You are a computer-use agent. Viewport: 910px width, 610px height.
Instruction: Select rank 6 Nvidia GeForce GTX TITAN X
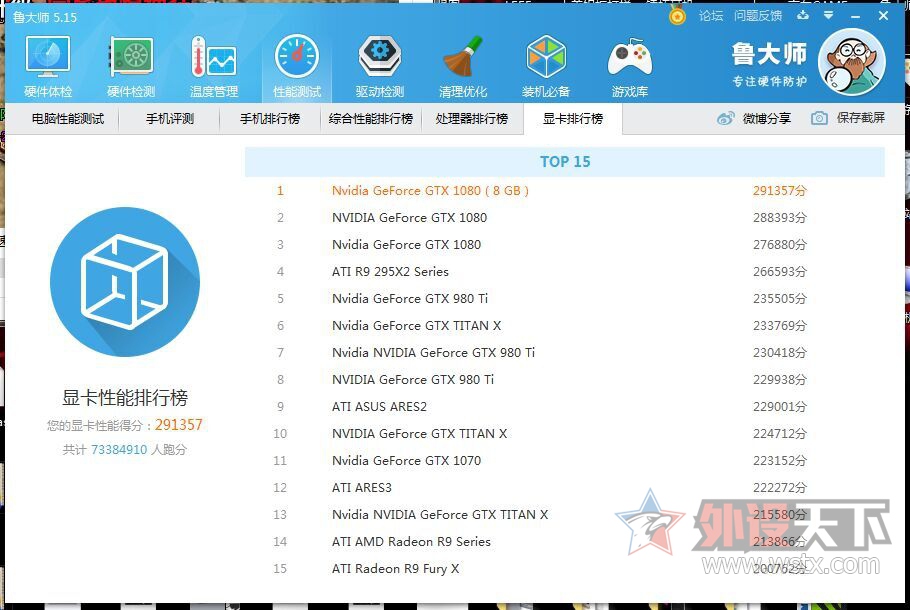pos(565,326)
